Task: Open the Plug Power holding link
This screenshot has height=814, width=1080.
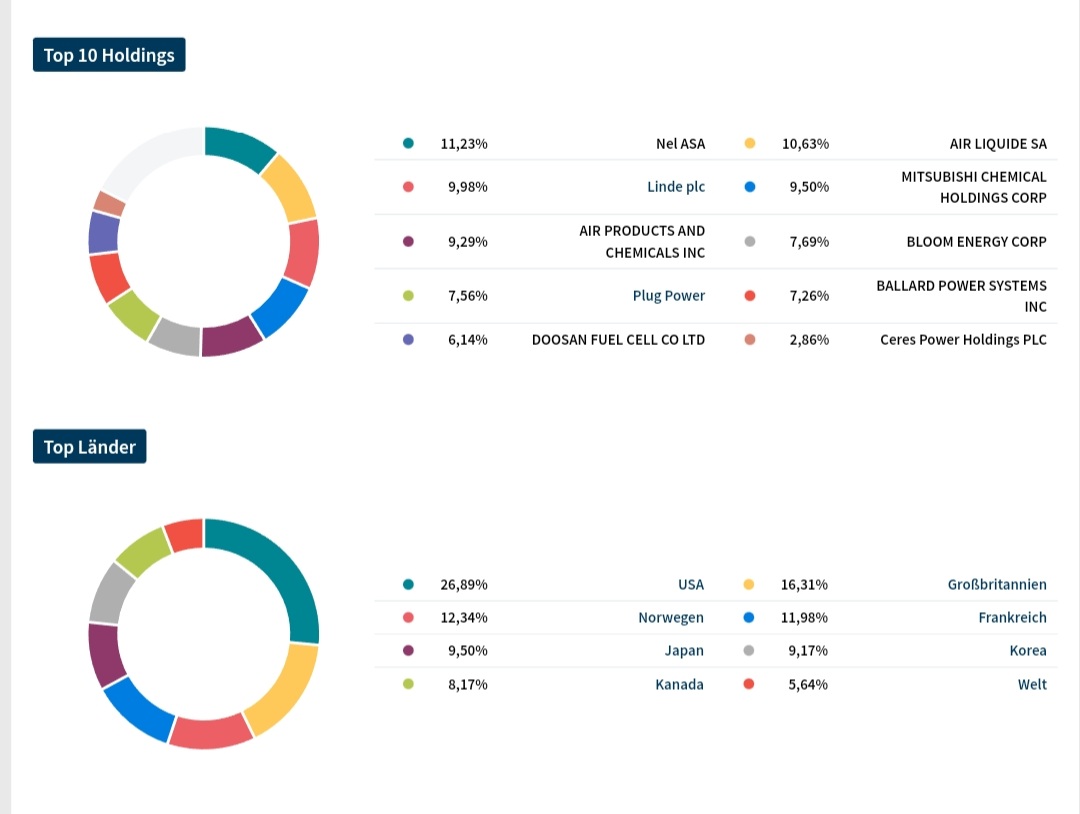Action: coord(668,296)
